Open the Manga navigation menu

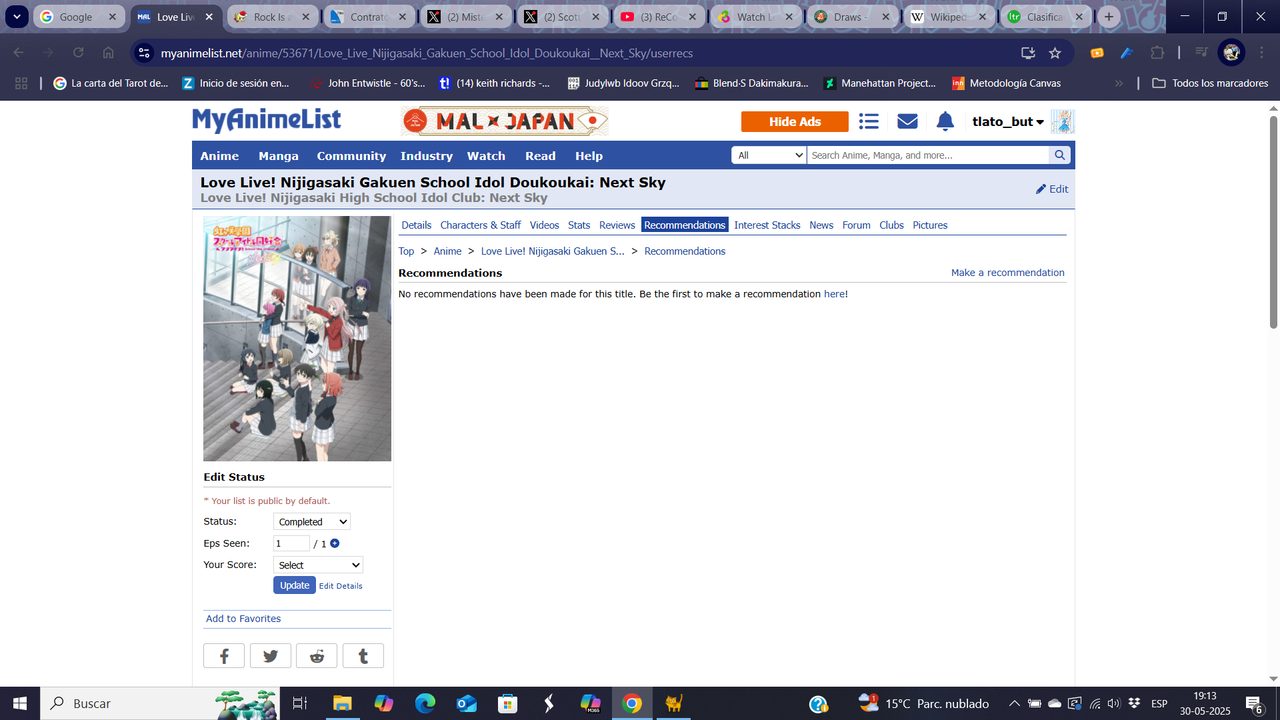coord(278,155)
